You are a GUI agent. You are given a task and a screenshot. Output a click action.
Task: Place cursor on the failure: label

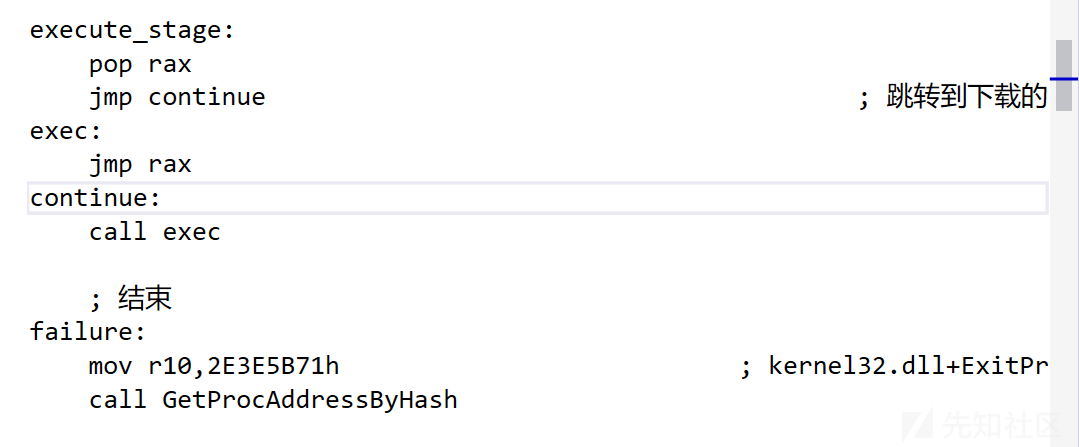[x=88, y=332]
